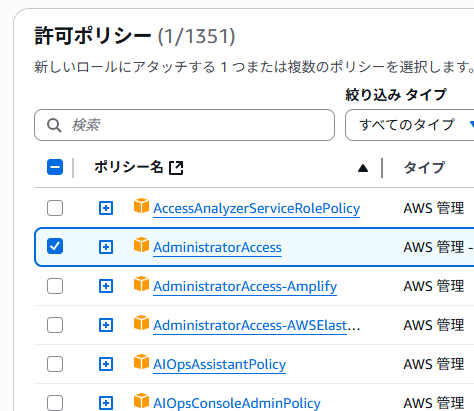Open the AIOpsConsoleAdminPolicy link
Image resolution: width=474 pixels, height=411 pixels.
pos(237,403)
